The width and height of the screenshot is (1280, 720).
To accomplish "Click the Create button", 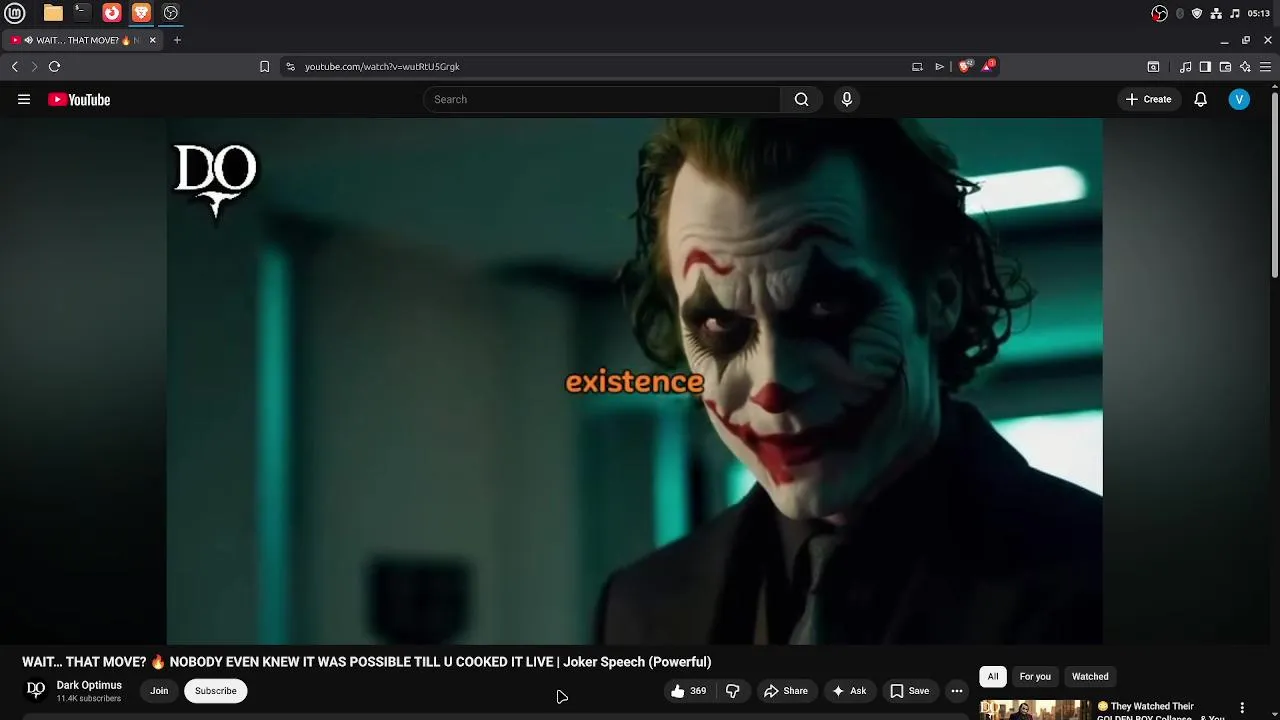I will coord(1149,99).
